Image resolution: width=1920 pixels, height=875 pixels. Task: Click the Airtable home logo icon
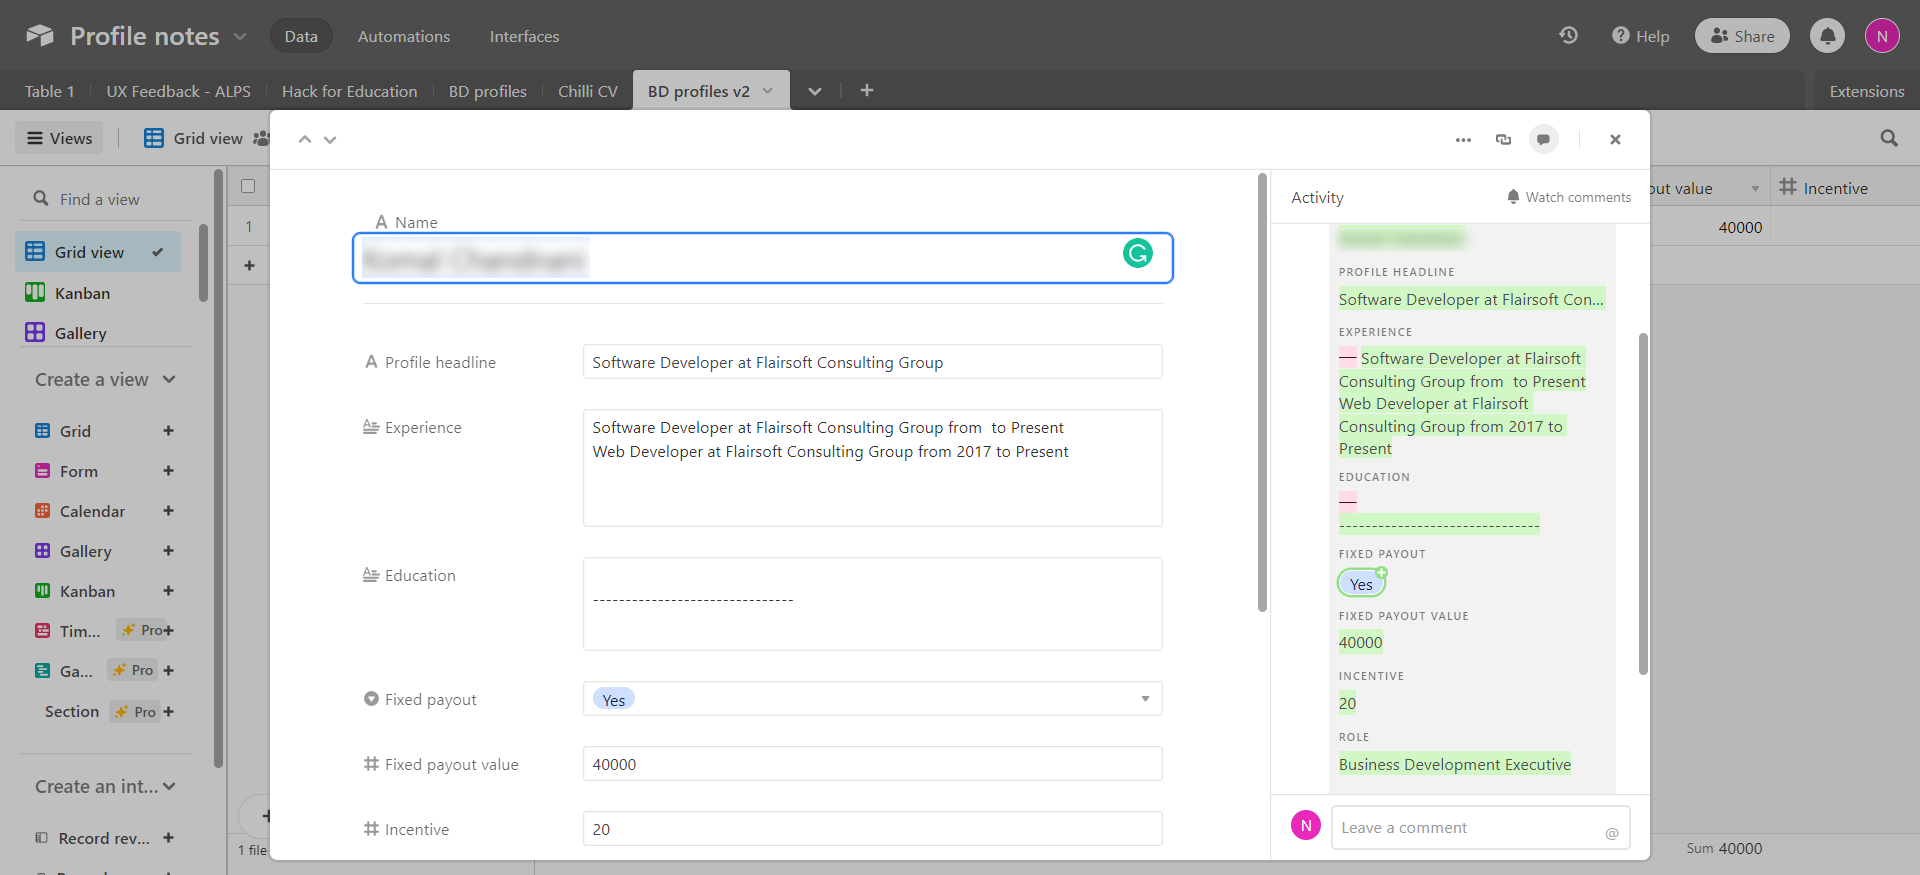40,36
